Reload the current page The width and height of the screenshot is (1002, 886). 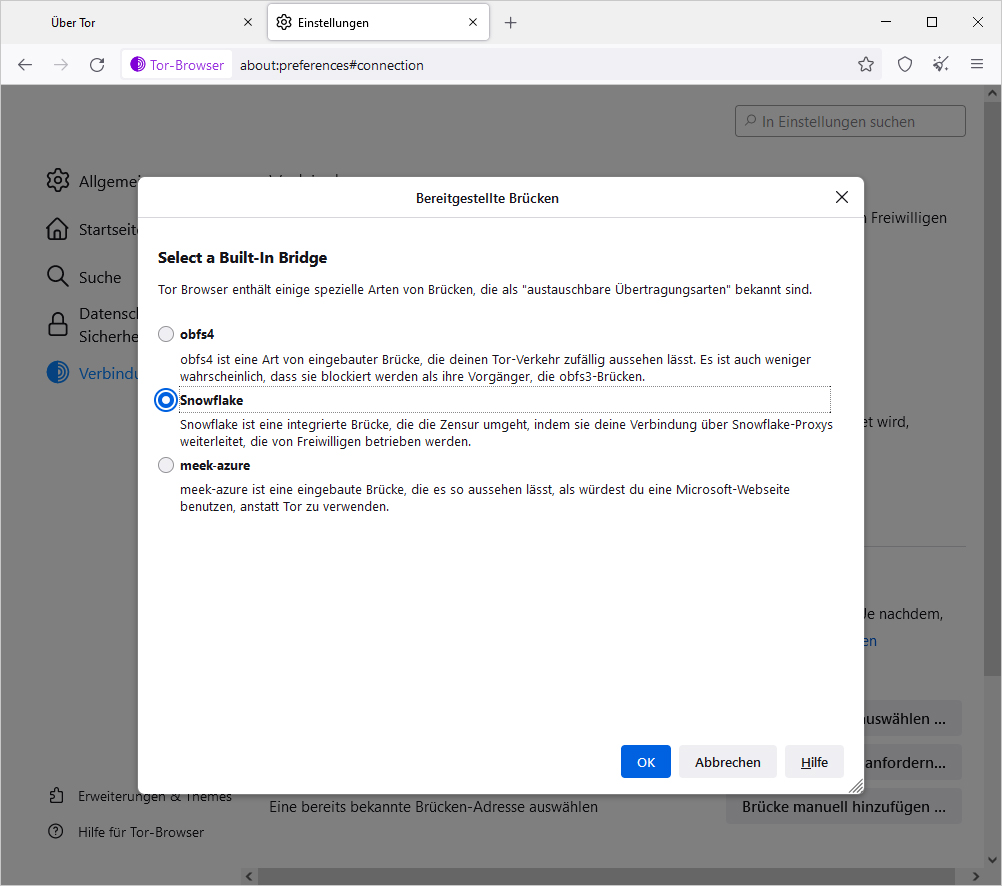click(x=97, y=65)
